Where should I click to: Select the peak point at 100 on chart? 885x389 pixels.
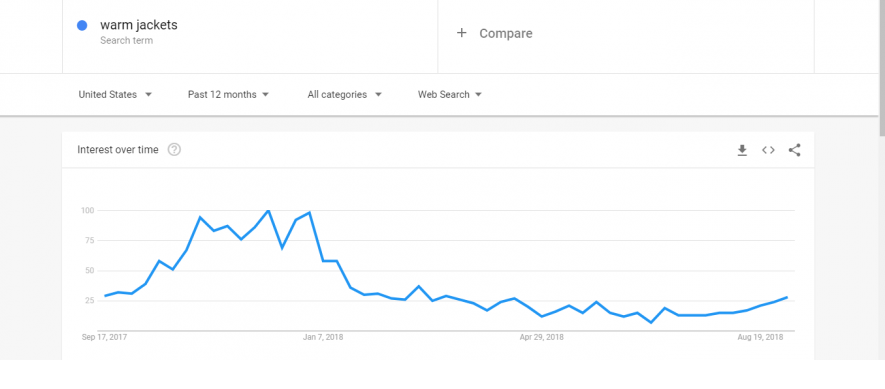268,211
